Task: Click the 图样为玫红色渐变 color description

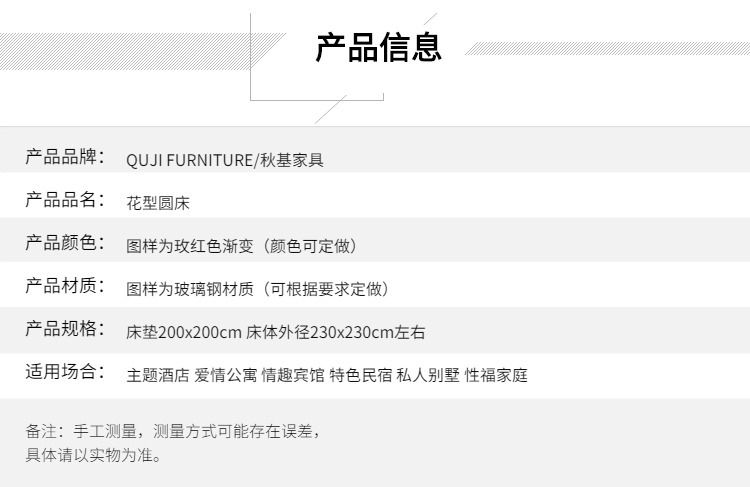Action: tap(189, 246)
